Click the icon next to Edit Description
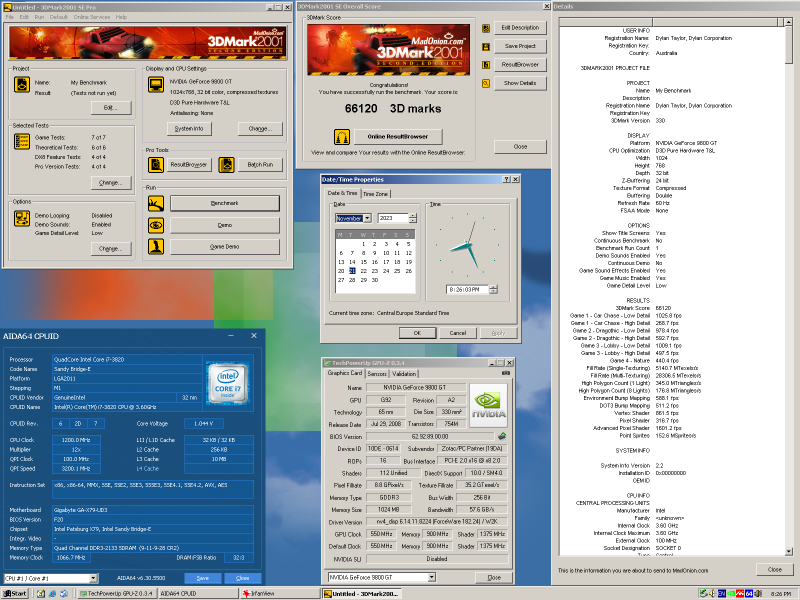 coord(486,28)
